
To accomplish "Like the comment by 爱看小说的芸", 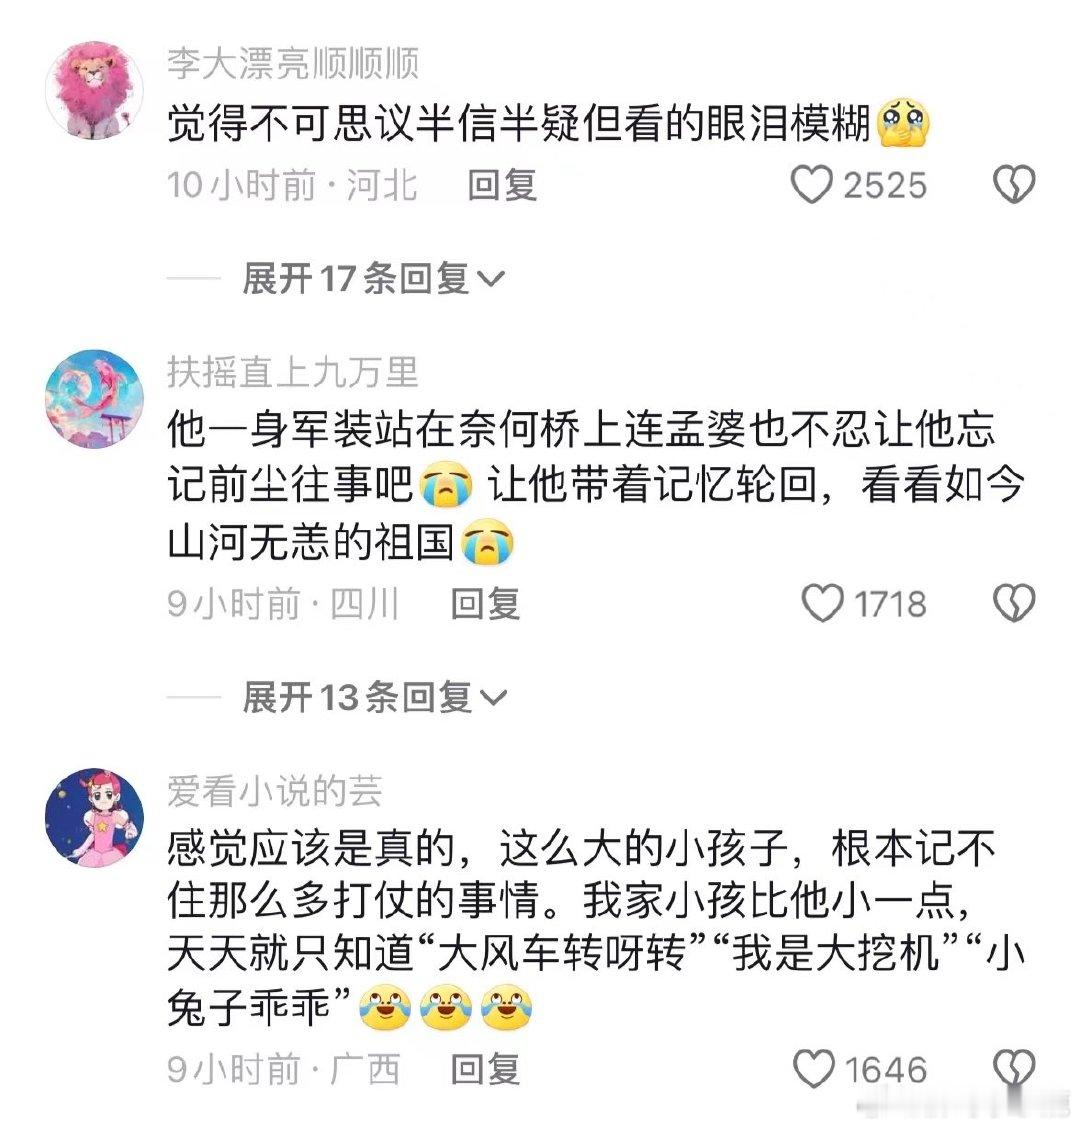I will (x=814, y=1069).
